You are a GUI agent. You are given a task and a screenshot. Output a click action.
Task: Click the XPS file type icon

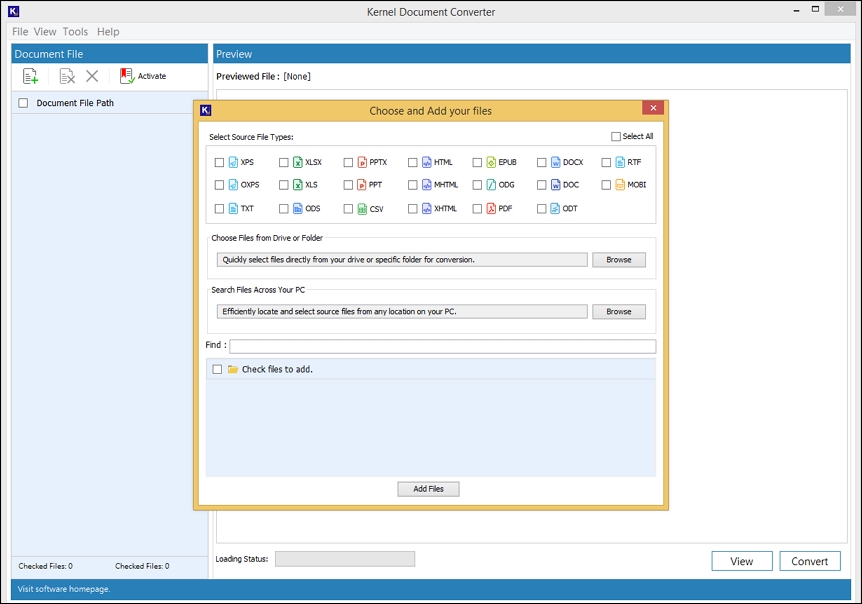(x=233, y=162)
